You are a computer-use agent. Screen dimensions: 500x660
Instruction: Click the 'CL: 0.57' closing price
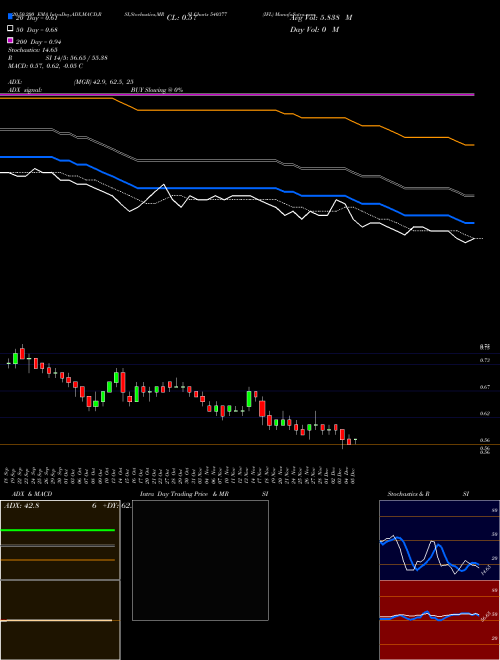click(181, 18)
